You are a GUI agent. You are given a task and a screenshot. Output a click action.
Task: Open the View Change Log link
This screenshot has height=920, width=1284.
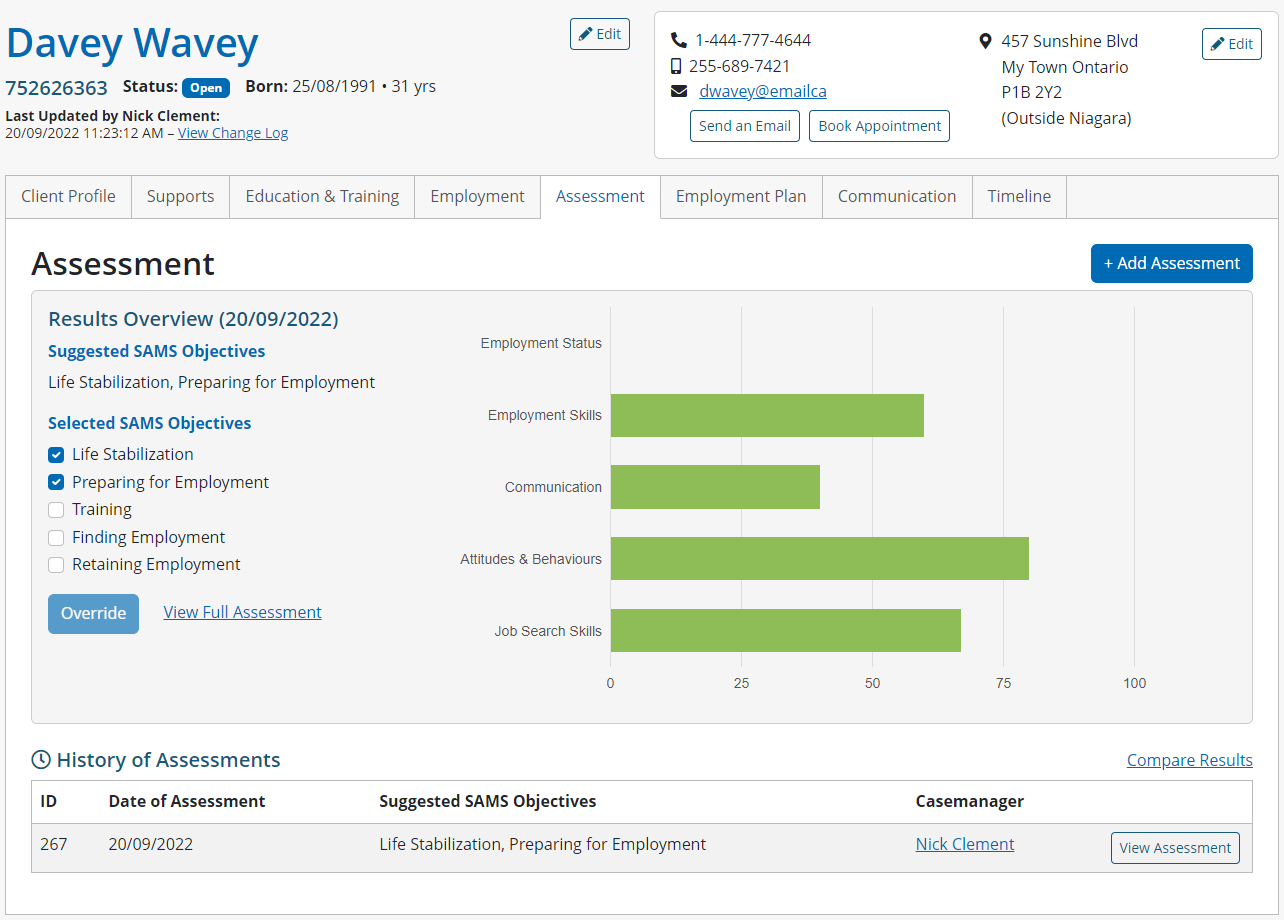[x=233, y=133]
